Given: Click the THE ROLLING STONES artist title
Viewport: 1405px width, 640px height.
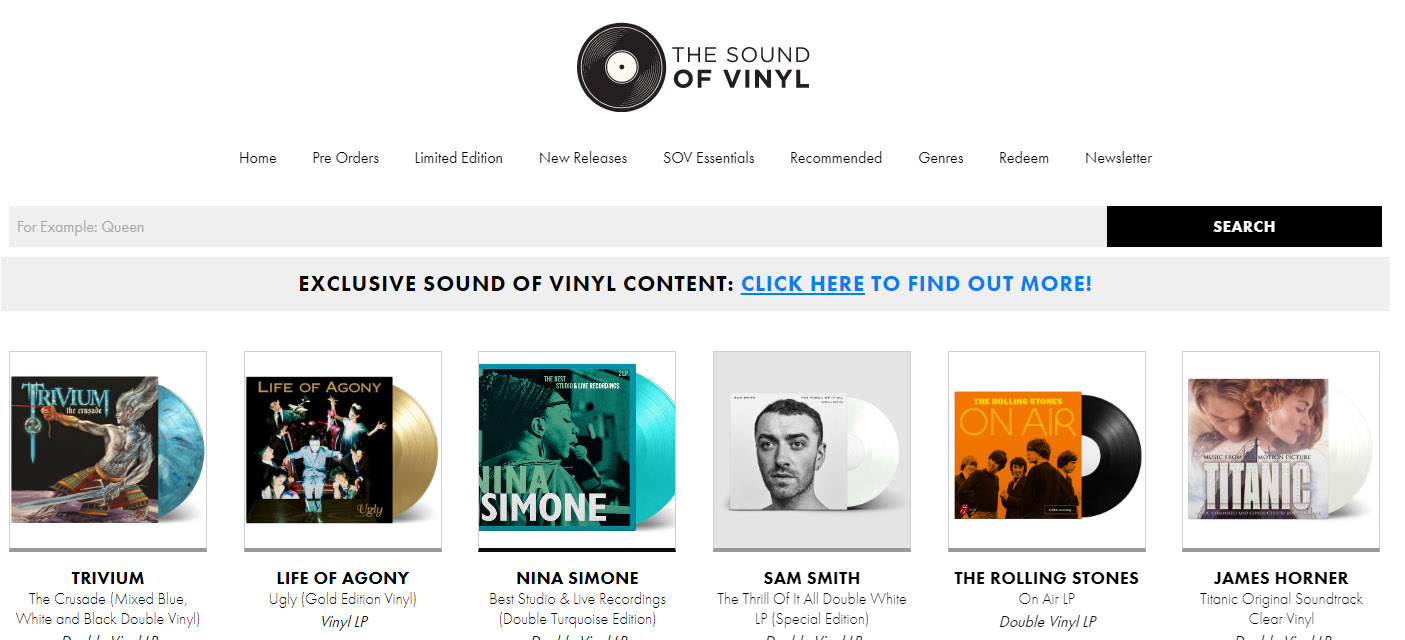Looking at the screenshot, I should coord(1046,578).
